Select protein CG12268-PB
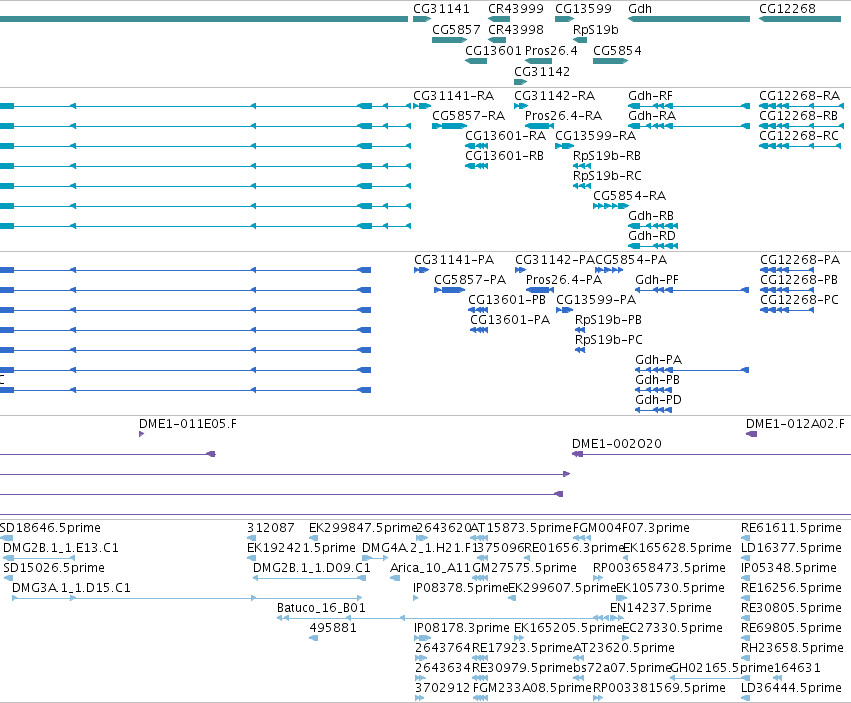Viewport: 851px width, 703px height. (799, 280)
